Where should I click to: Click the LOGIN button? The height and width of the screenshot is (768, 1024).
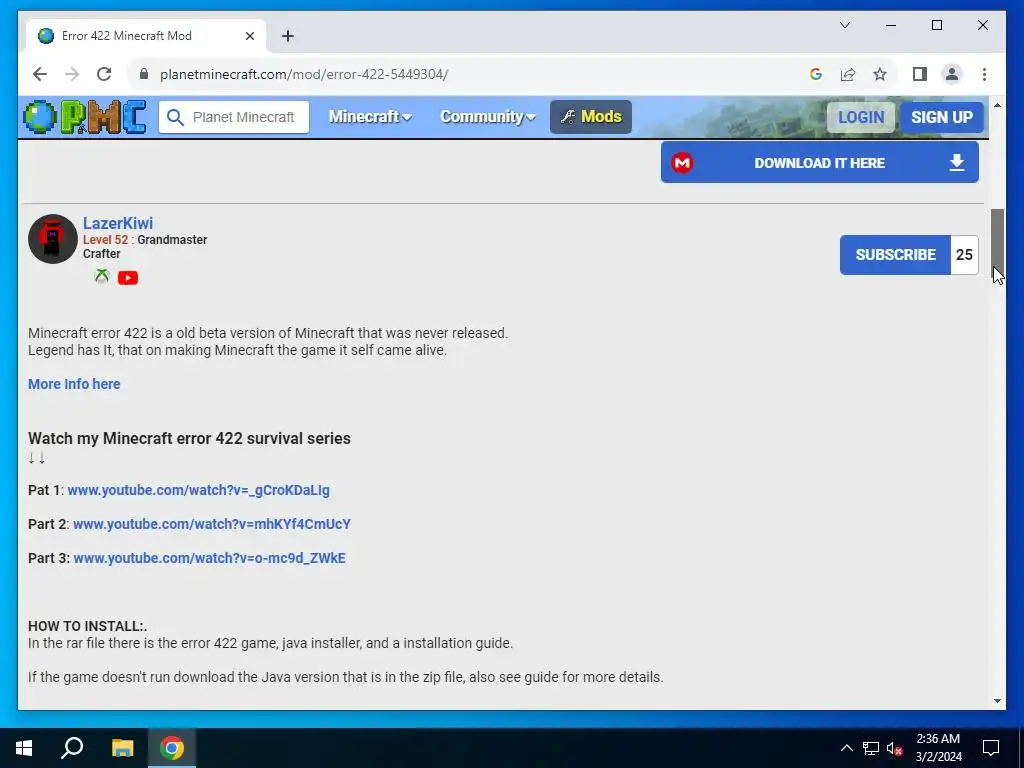[861, 118]
